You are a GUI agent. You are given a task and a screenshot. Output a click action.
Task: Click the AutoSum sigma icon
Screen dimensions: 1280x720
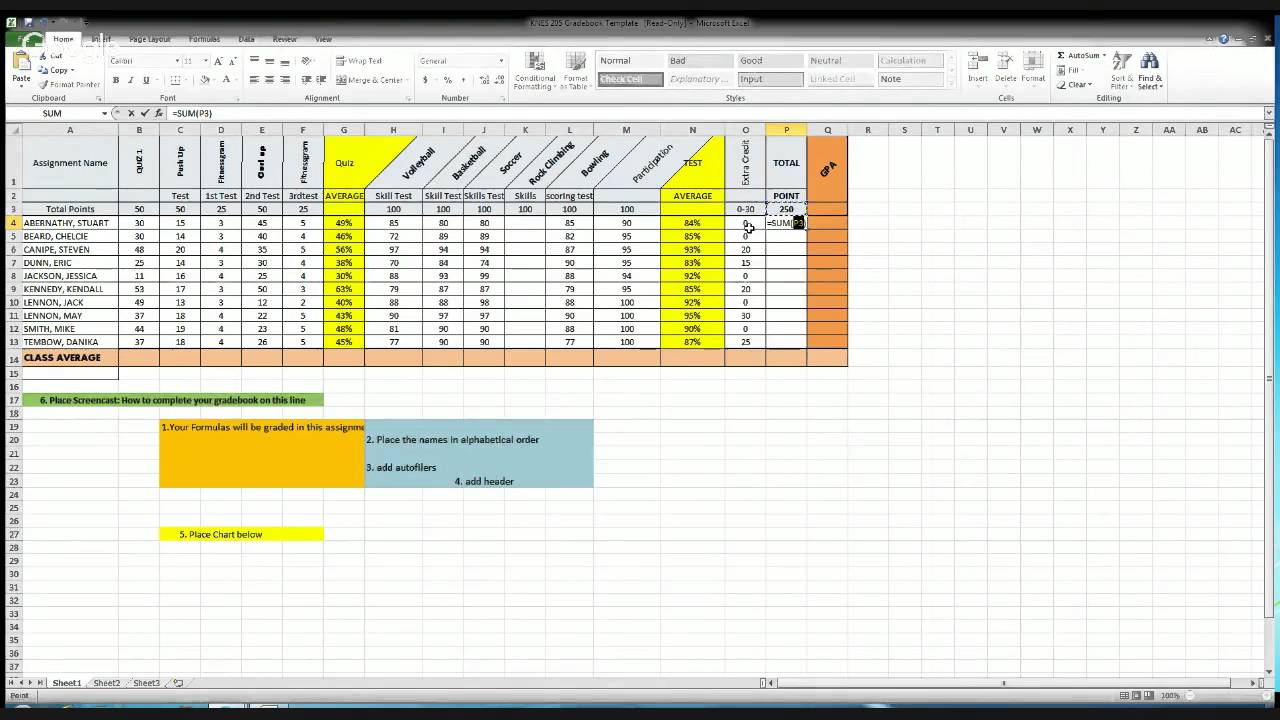tap(1061, 56)
